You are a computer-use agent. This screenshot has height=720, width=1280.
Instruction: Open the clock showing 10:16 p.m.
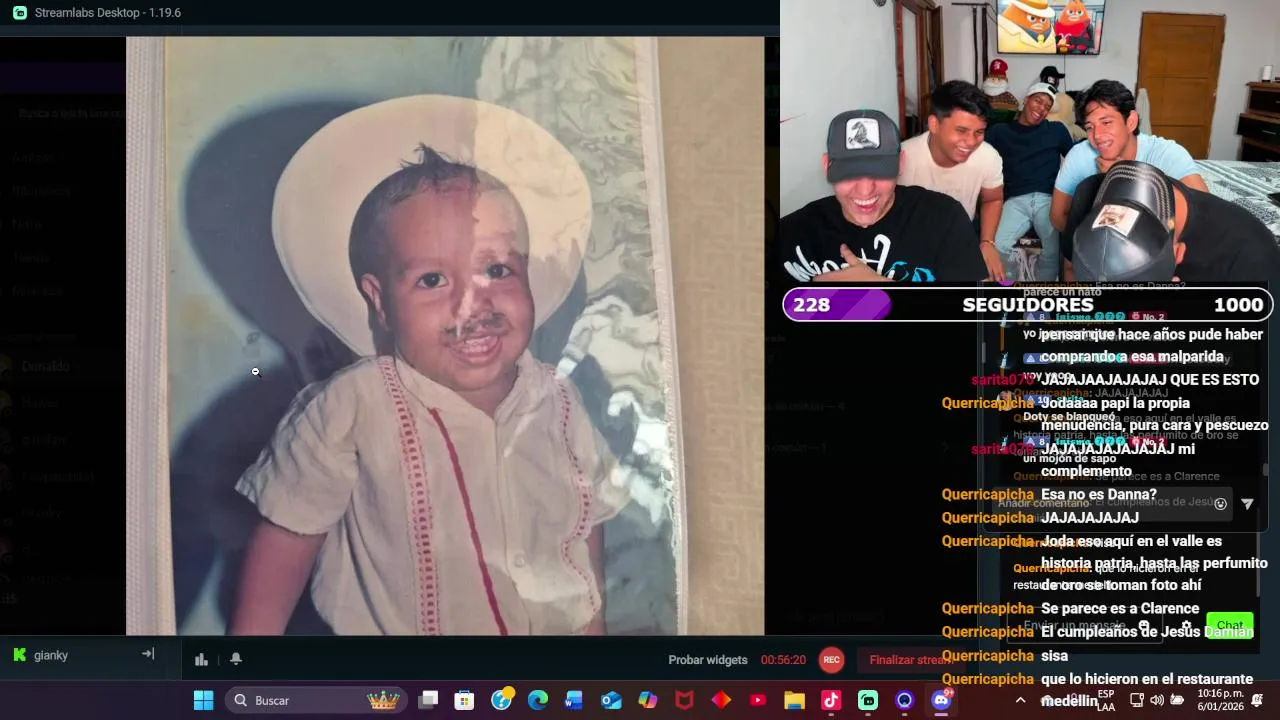(x=1220, y=700)
